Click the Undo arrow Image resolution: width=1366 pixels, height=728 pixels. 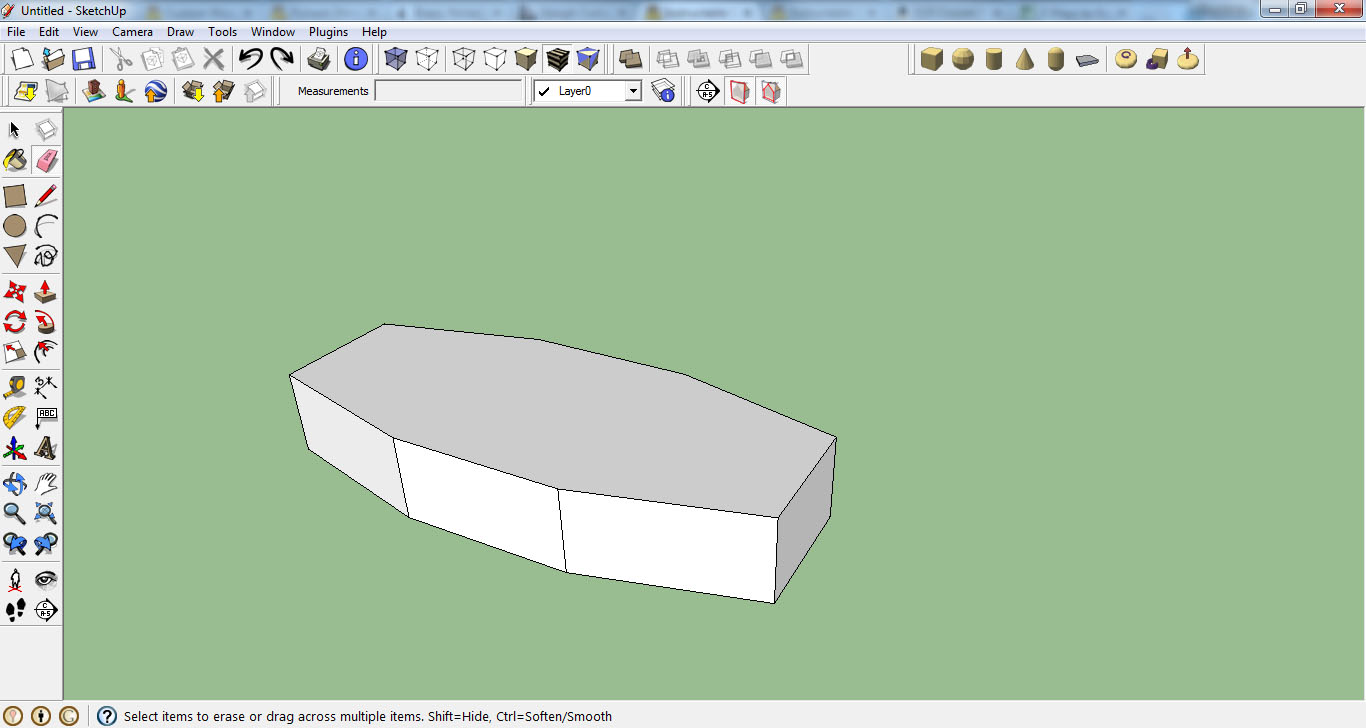(x=251, y=59)
